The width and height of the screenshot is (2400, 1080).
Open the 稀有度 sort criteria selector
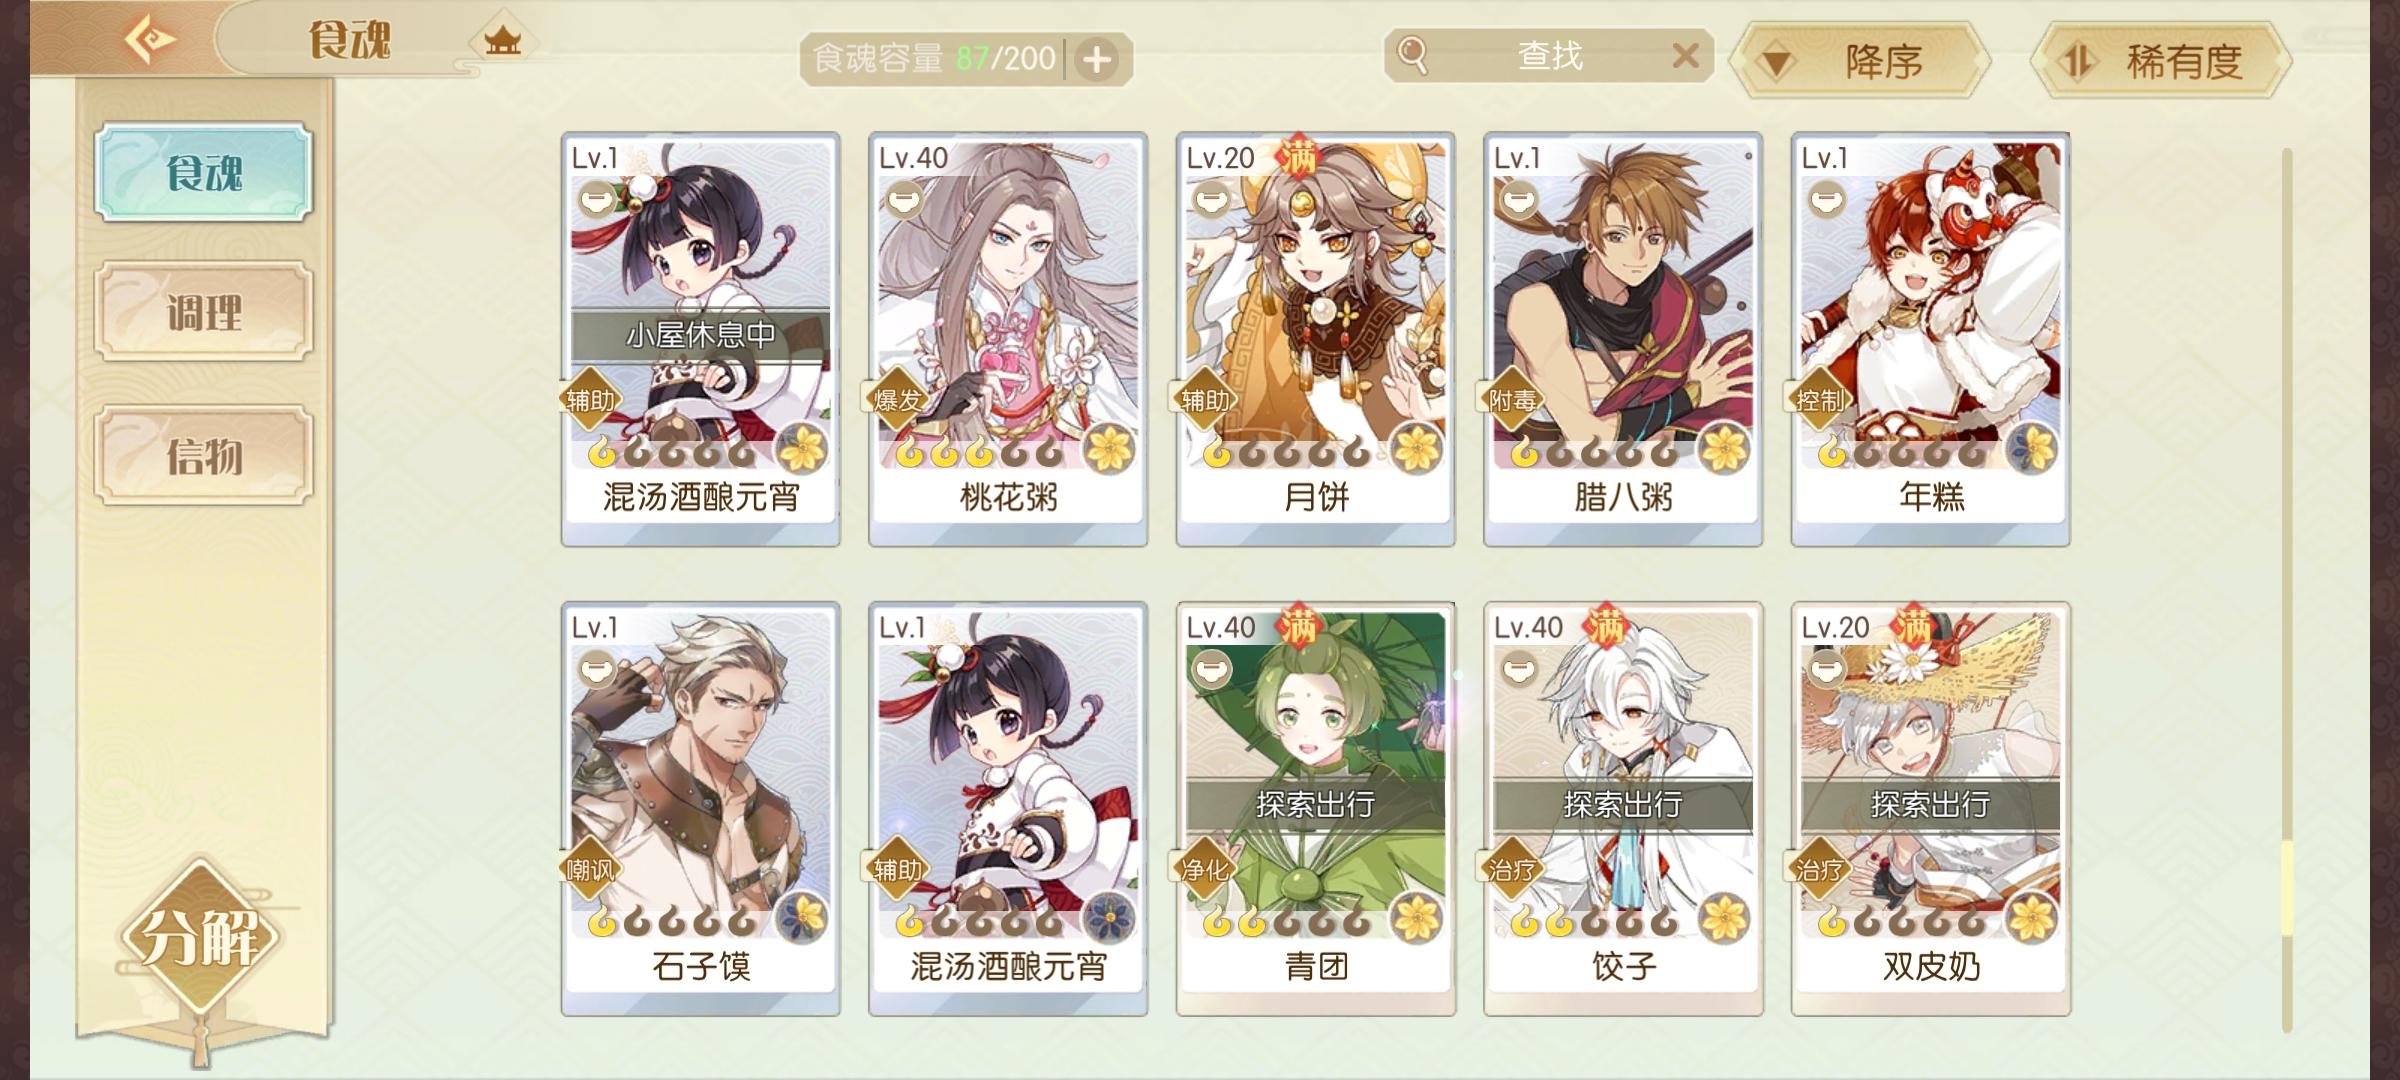pyautogui.click(x=2161, y=60)
